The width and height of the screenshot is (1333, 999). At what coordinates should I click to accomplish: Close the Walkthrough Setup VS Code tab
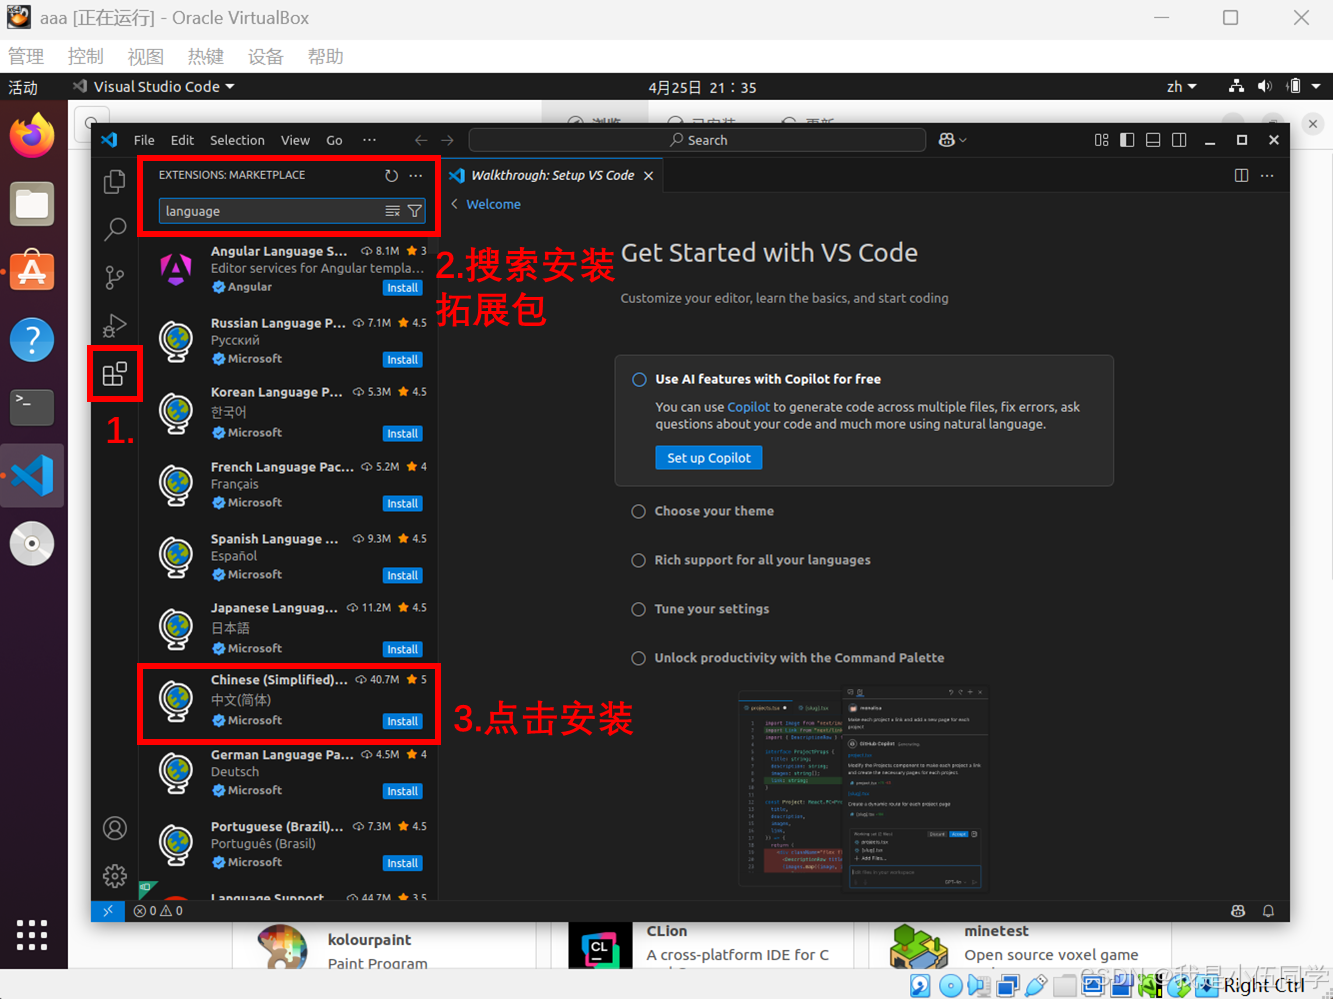pos(648,175)
